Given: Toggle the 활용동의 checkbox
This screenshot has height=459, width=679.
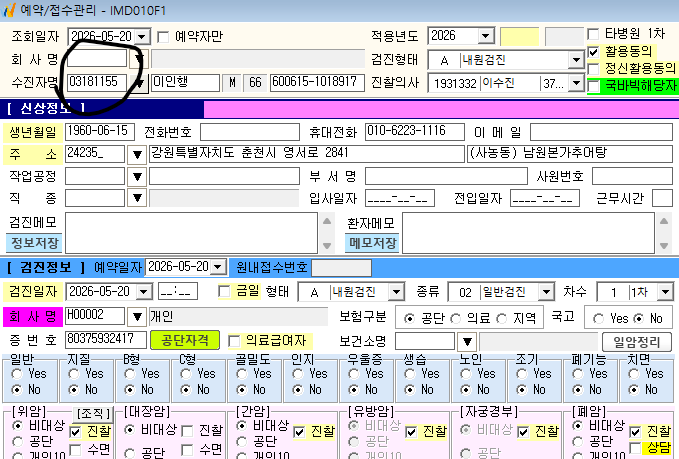Looking at the screenshot, I should coord(593,52).
